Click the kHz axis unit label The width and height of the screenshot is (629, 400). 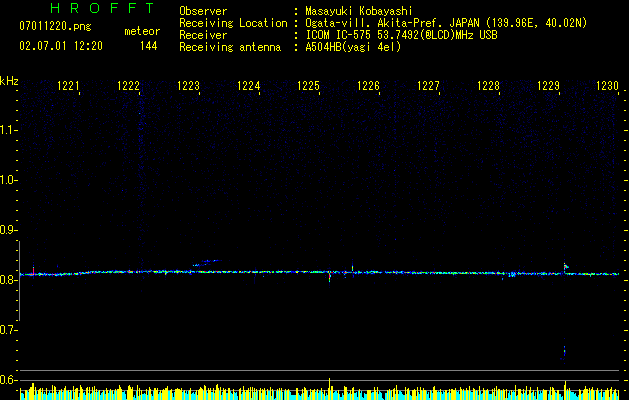[9, 81]
